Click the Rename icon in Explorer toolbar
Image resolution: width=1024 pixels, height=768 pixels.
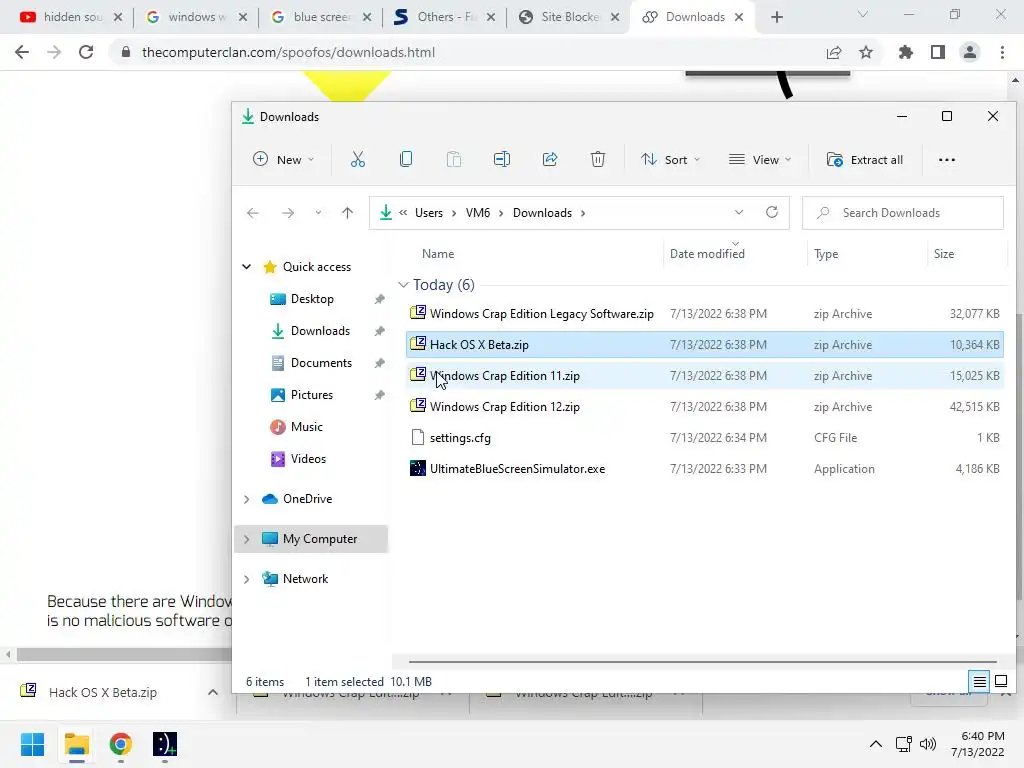tap(502, 159)
